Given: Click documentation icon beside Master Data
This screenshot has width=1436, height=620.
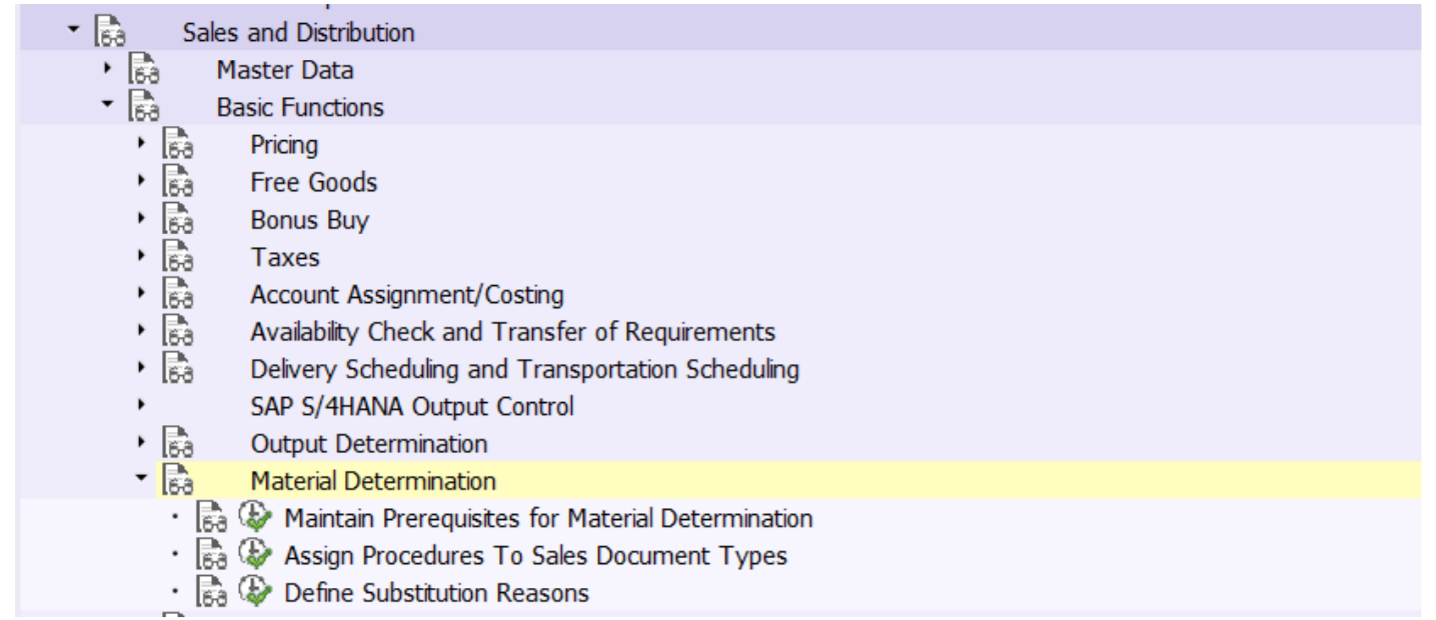Looking at the screenshot, I should tap(143, 71).
